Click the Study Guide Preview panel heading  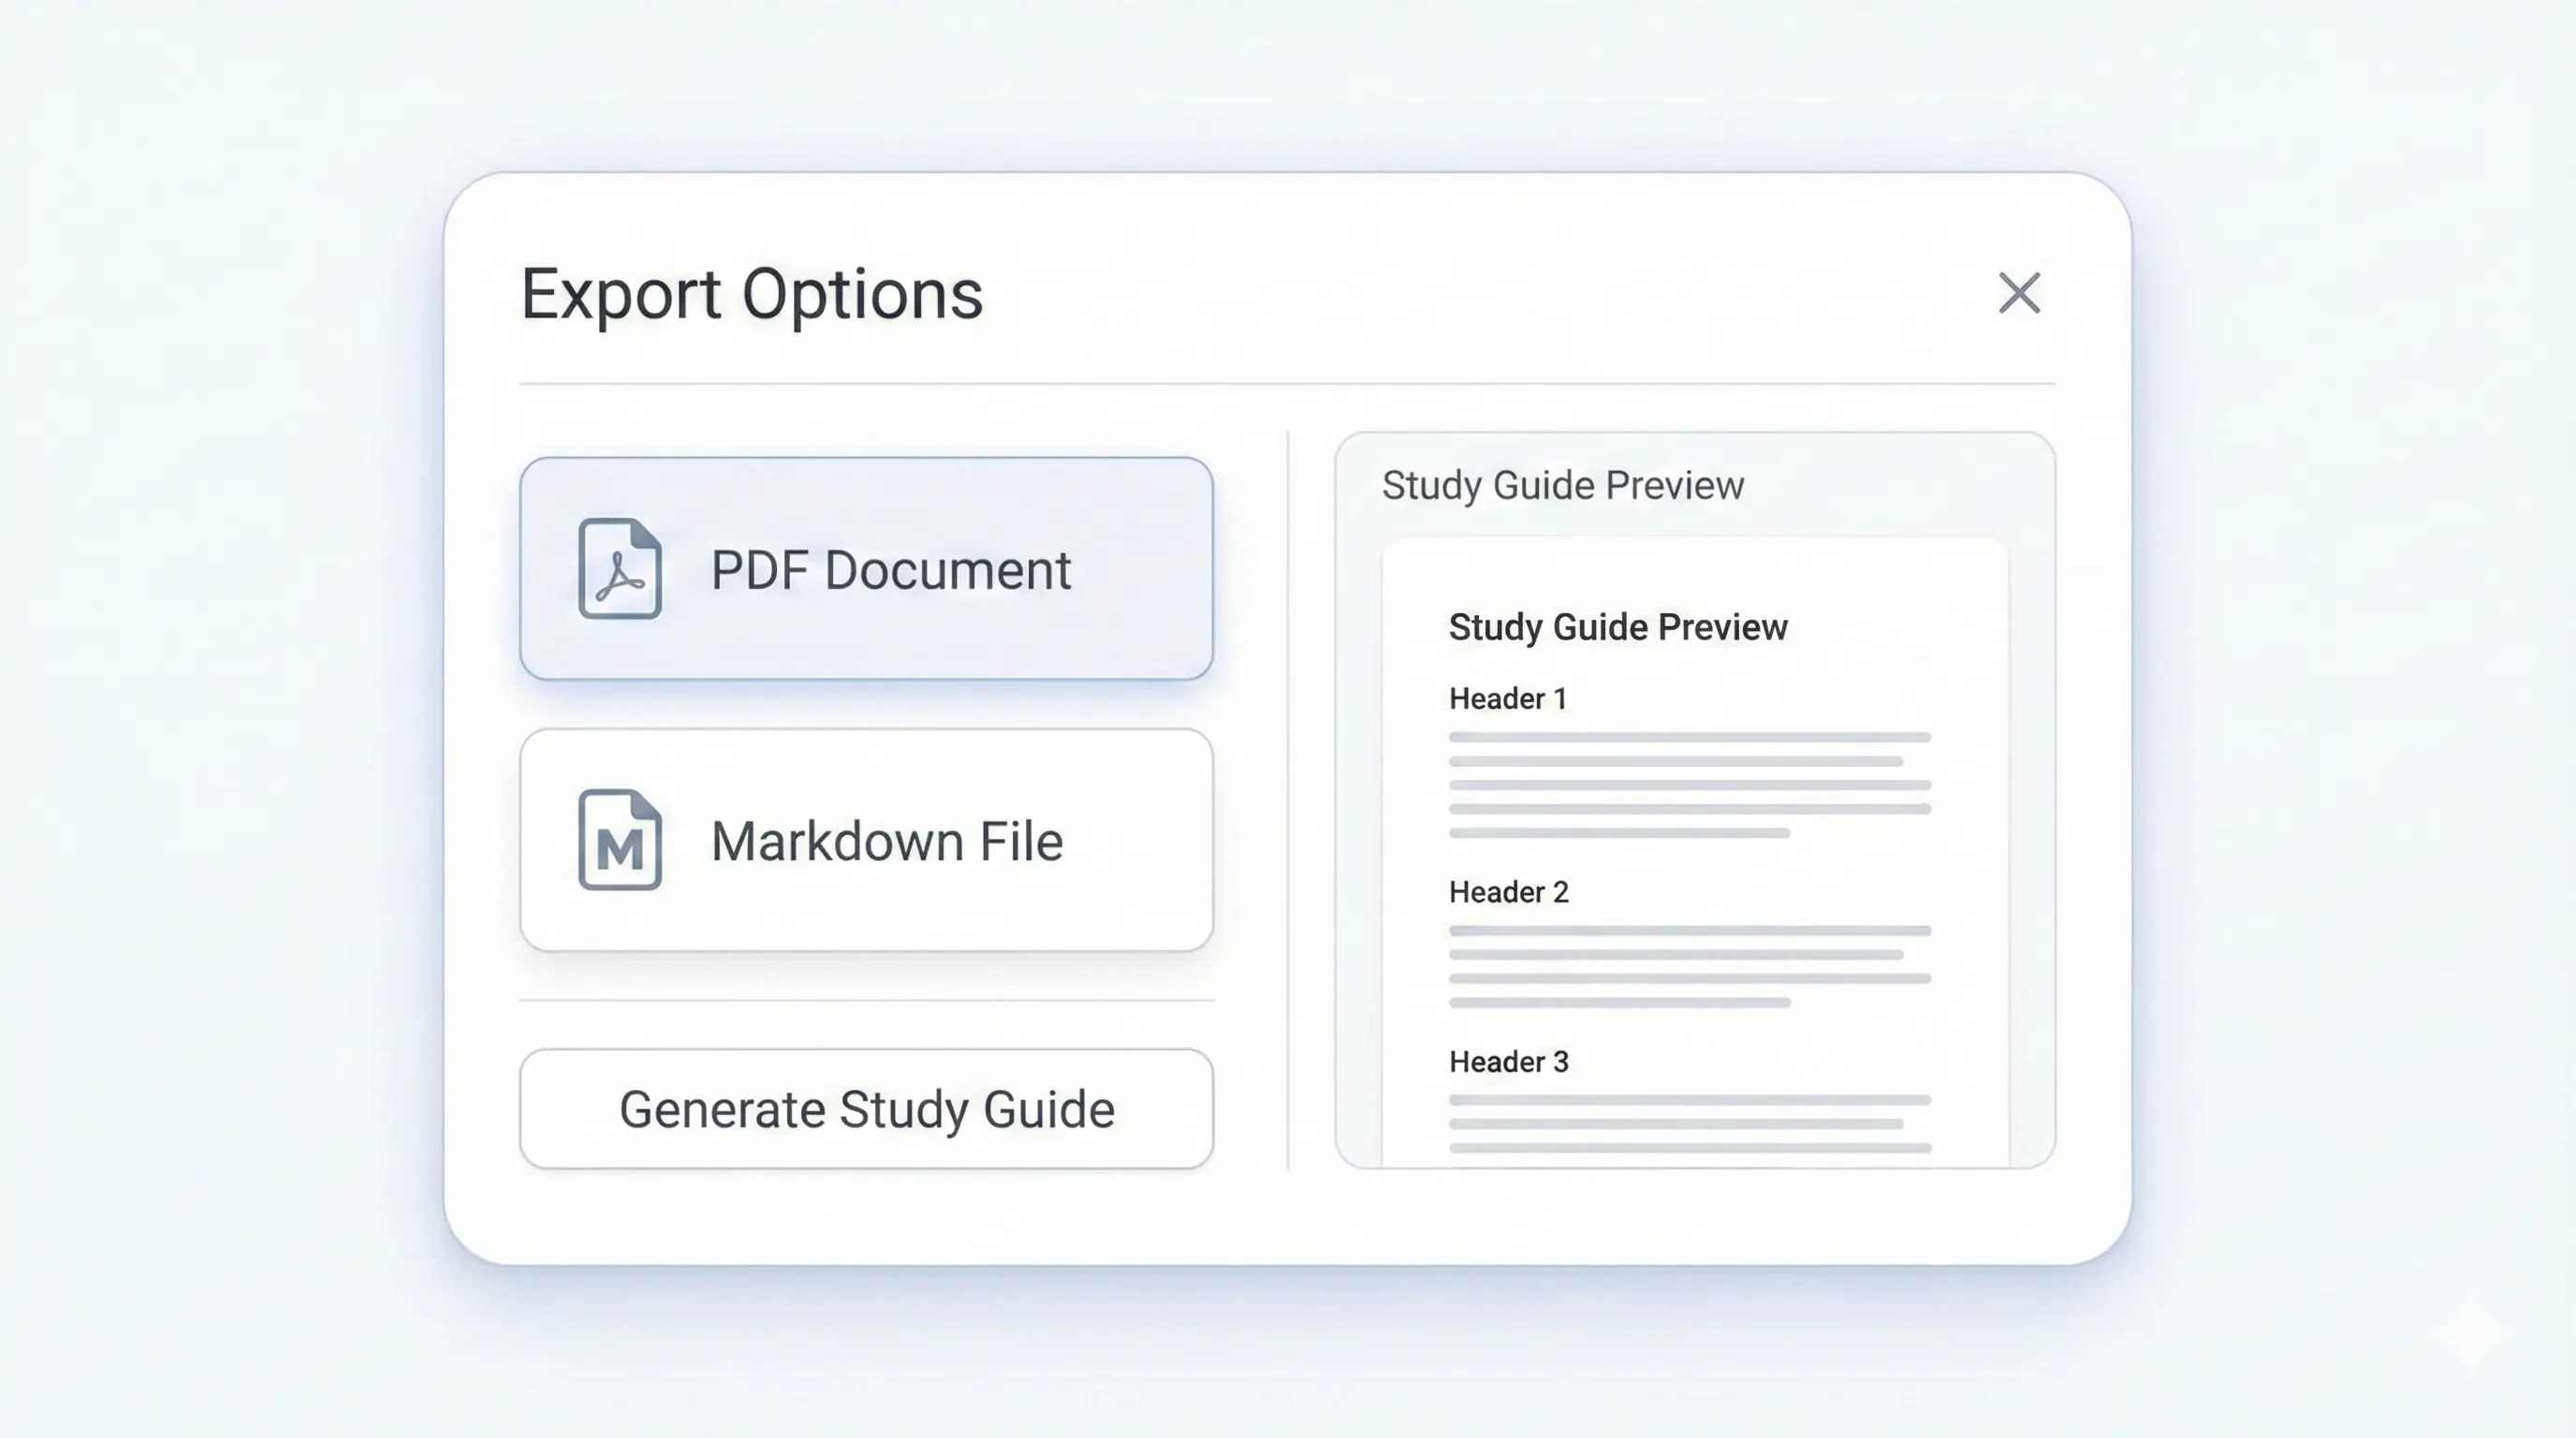click(x=1563, y=486)
